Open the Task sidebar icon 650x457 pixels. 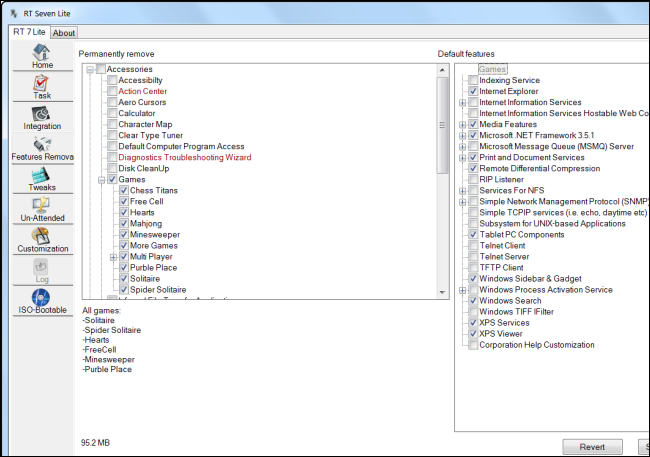click(x=41, y=83)
